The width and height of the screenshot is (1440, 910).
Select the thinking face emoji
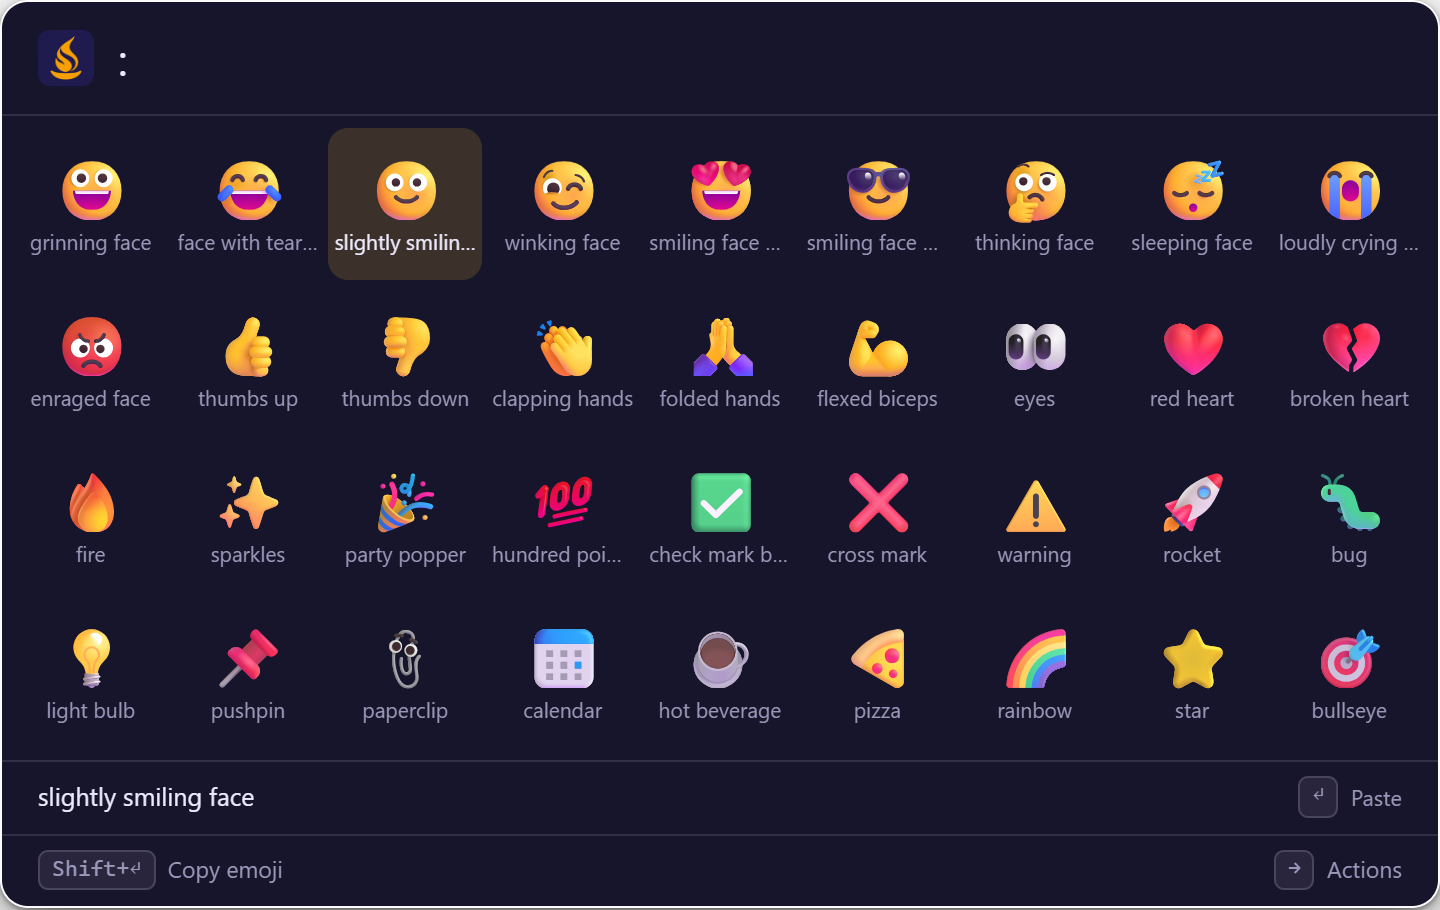coord(1035,204)
